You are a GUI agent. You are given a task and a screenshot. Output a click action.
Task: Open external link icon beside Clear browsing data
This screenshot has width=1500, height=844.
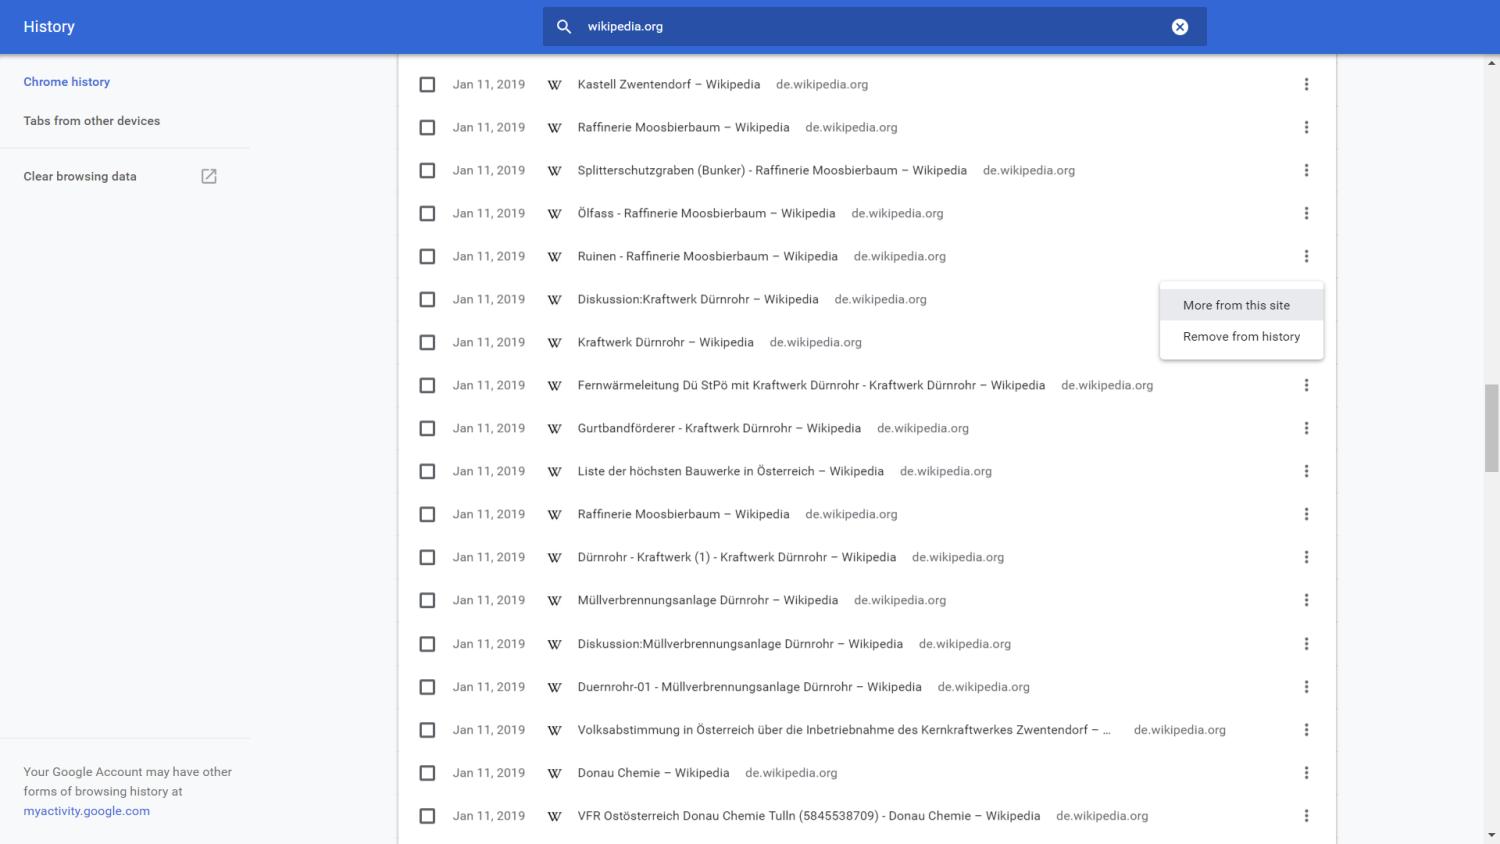(209, 176)
